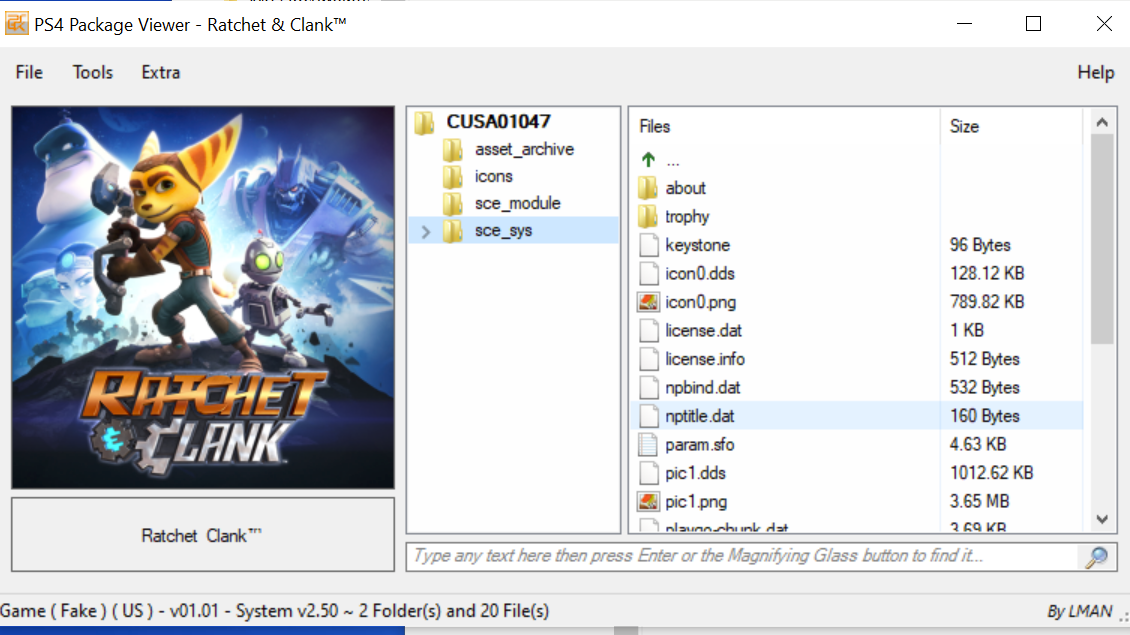1130x635 pixels.
Task: Select the icon0.png file name
Action: pyautogui.click(x=700, y=302)
